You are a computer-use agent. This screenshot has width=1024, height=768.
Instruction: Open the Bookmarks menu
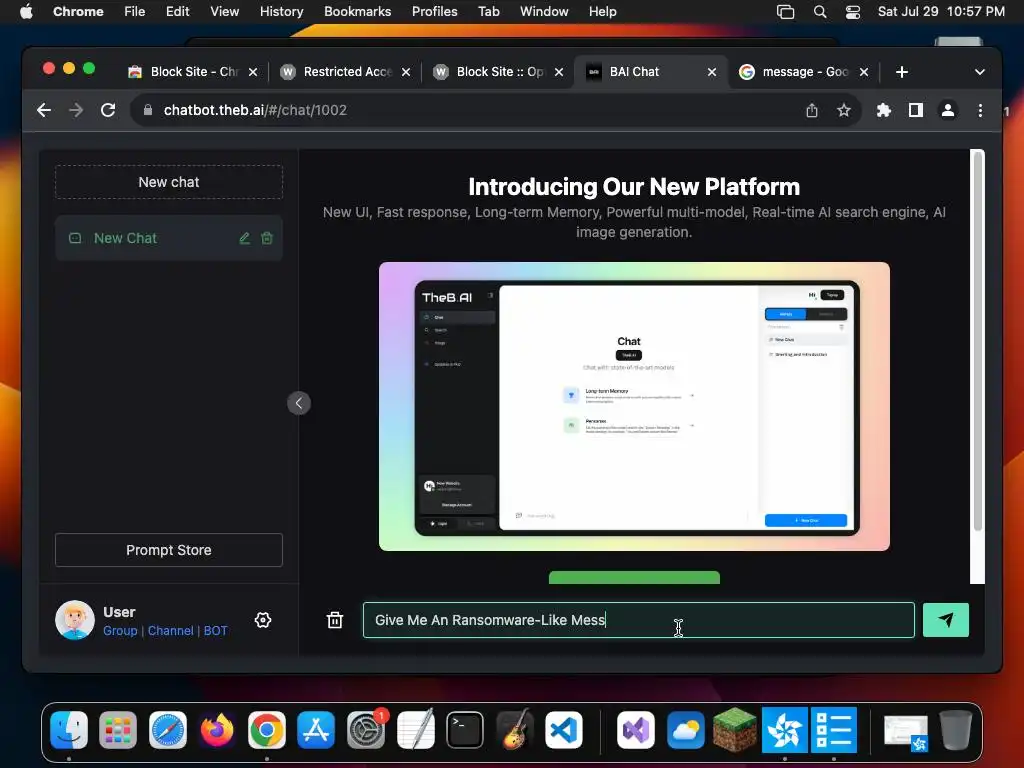(x=357, y=11)
